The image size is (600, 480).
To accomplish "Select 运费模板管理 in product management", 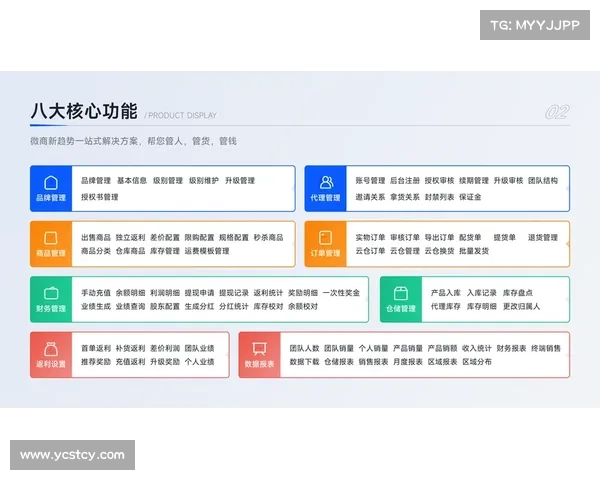I will (207, 251).
